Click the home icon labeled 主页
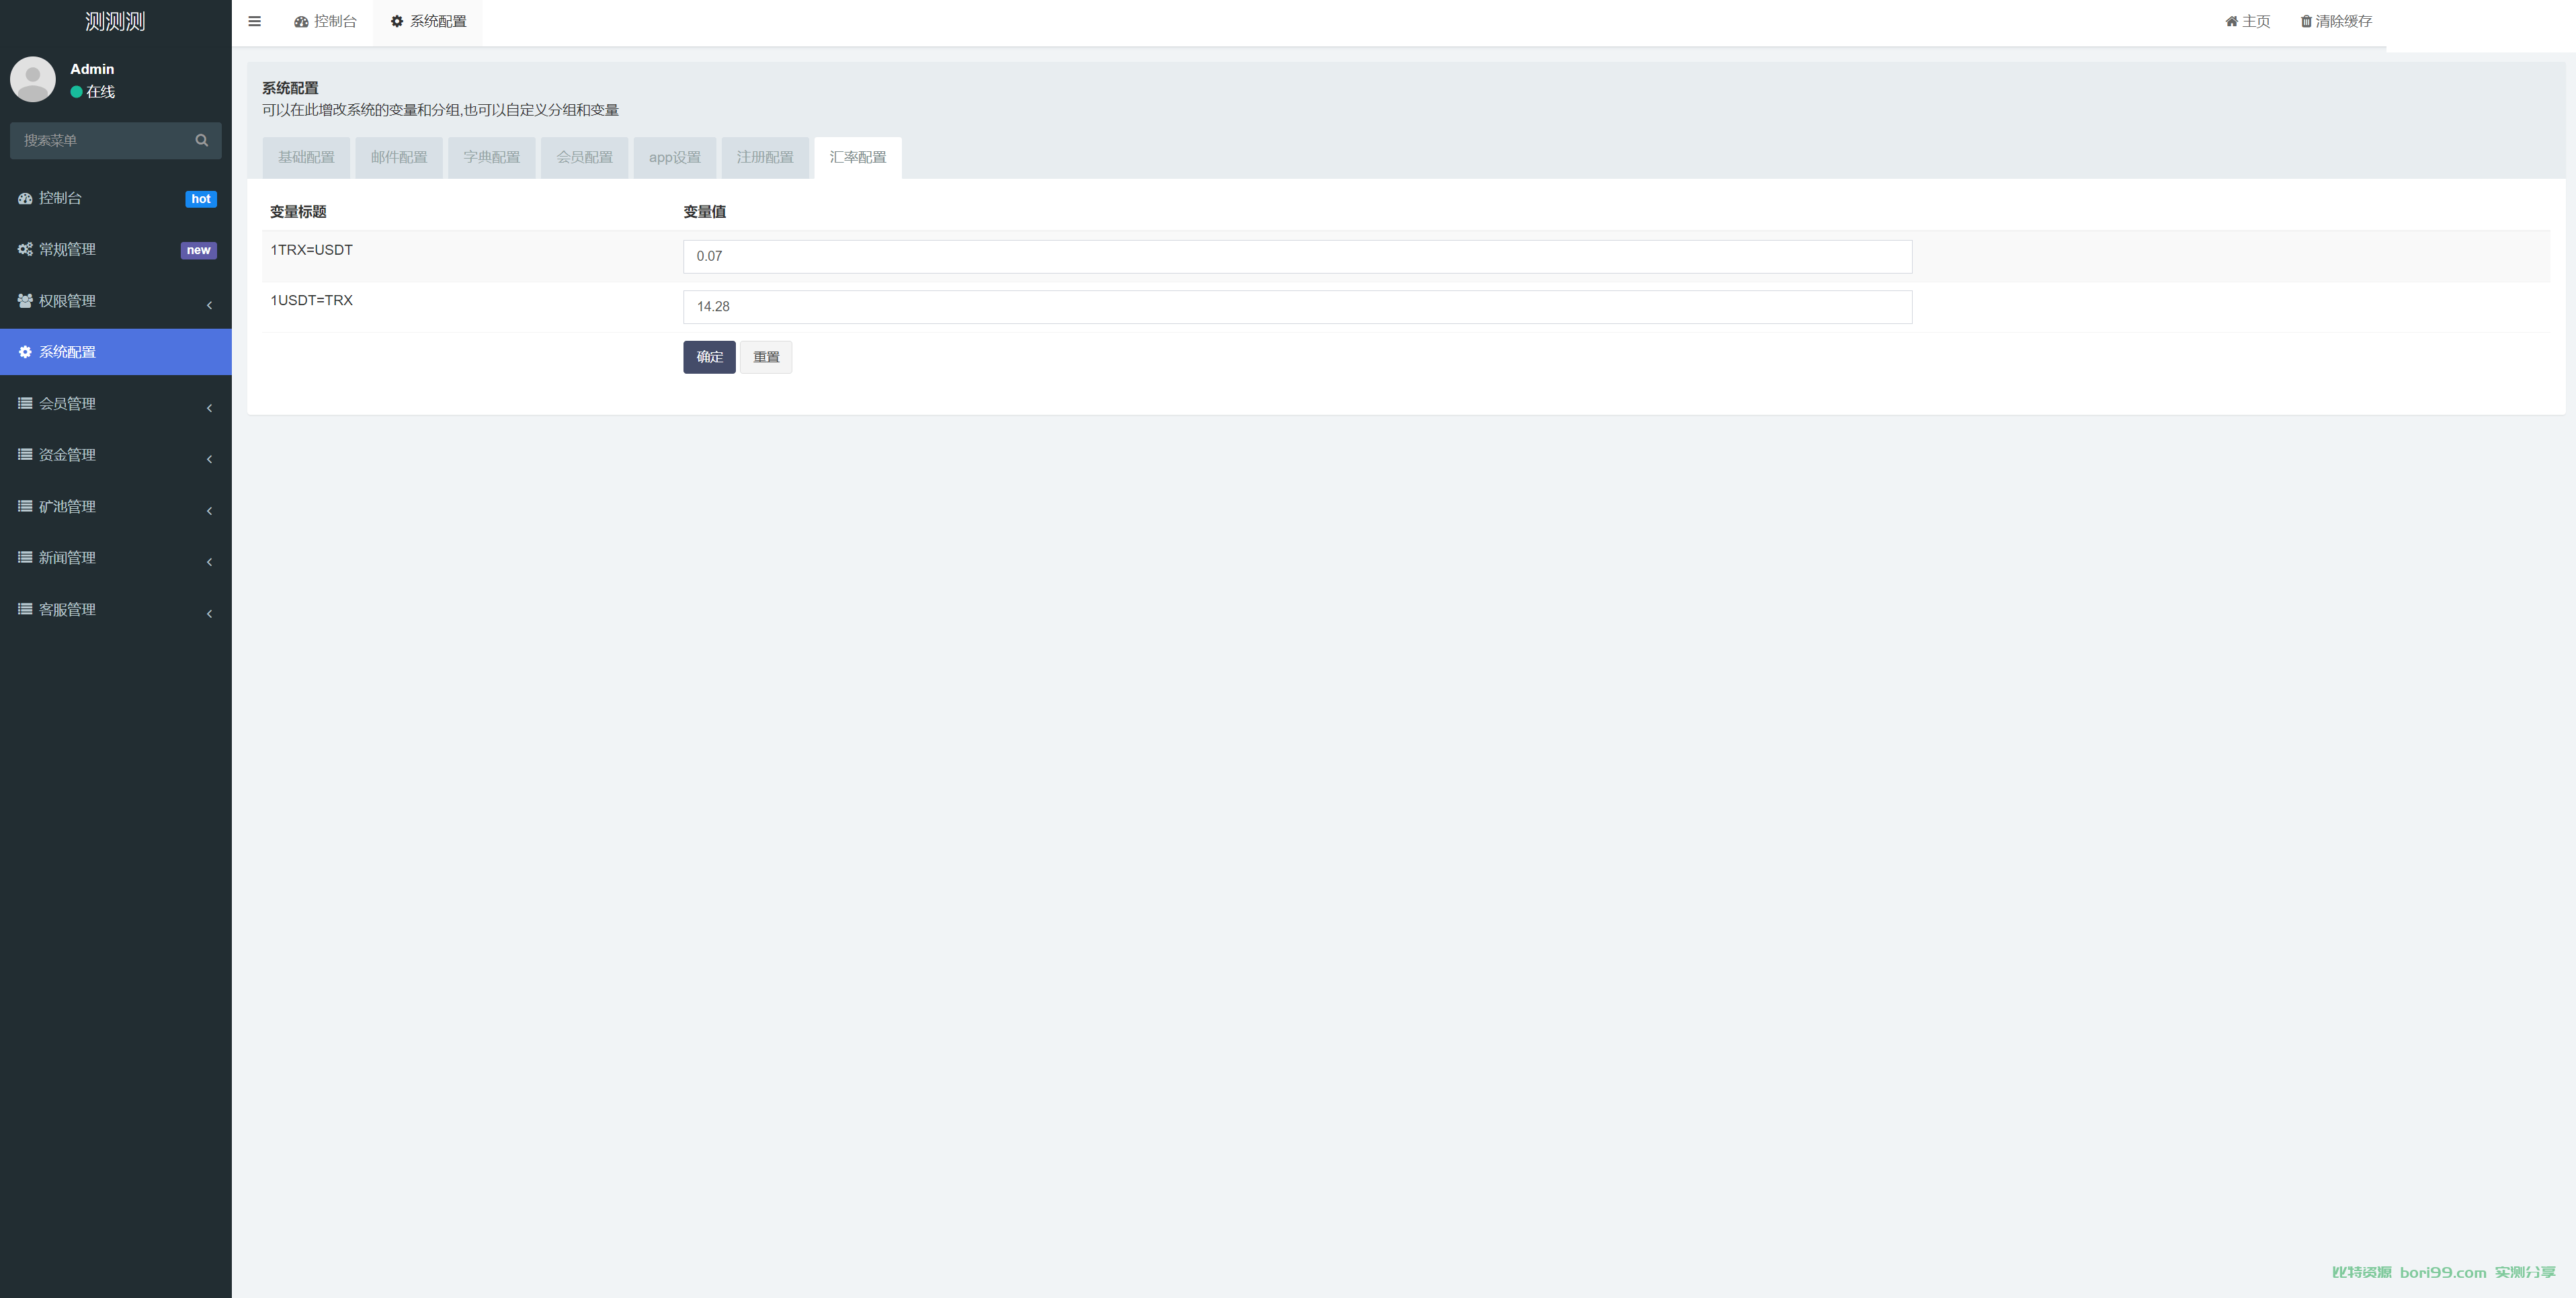 click(2231, 21)
